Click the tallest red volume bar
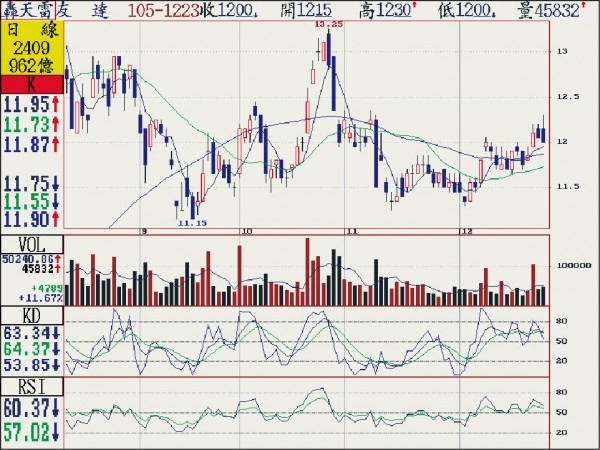 (307, 272)
